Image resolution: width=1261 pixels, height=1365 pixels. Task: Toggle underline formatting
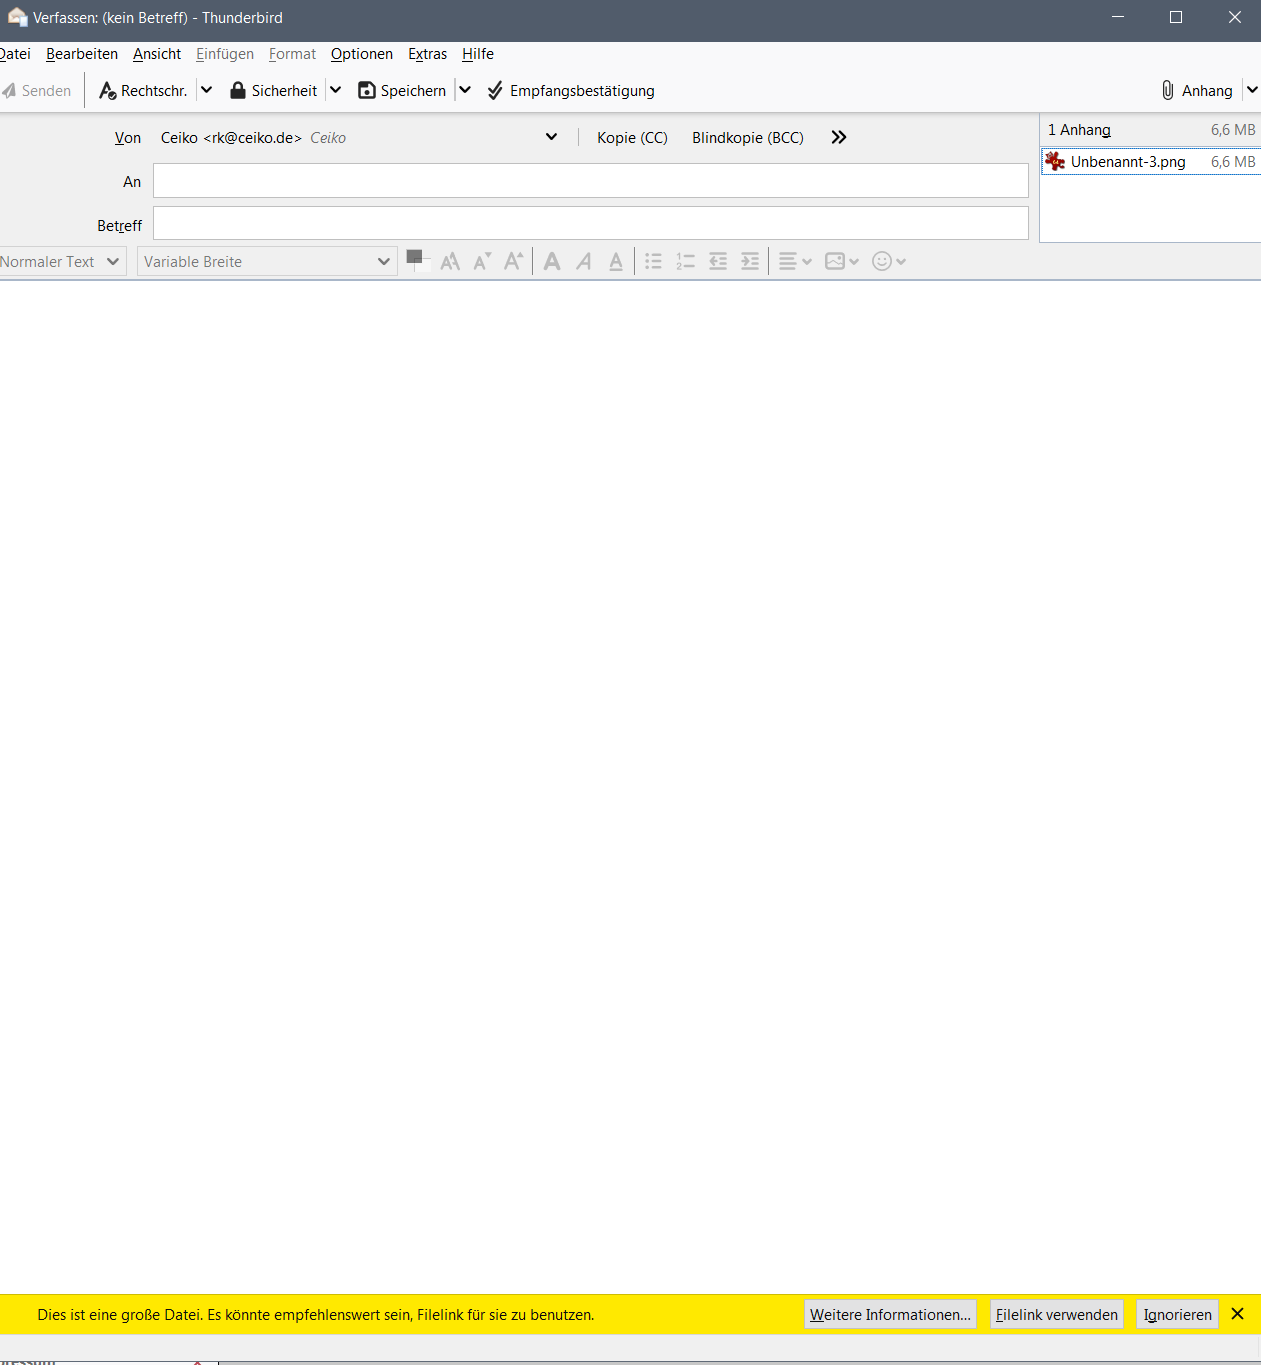click(616, 262)
